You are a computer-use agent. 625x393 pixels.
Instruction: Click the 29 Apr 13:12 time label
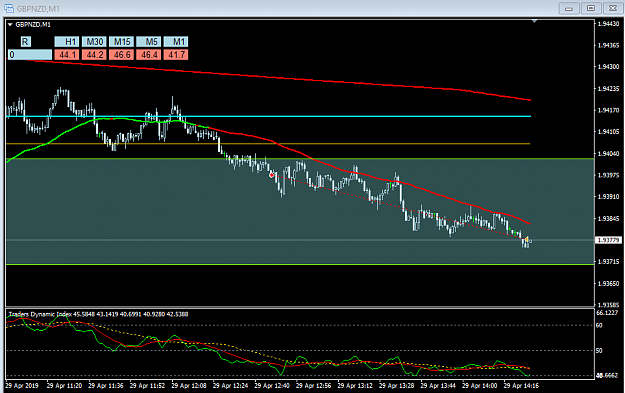coord(355,385)
